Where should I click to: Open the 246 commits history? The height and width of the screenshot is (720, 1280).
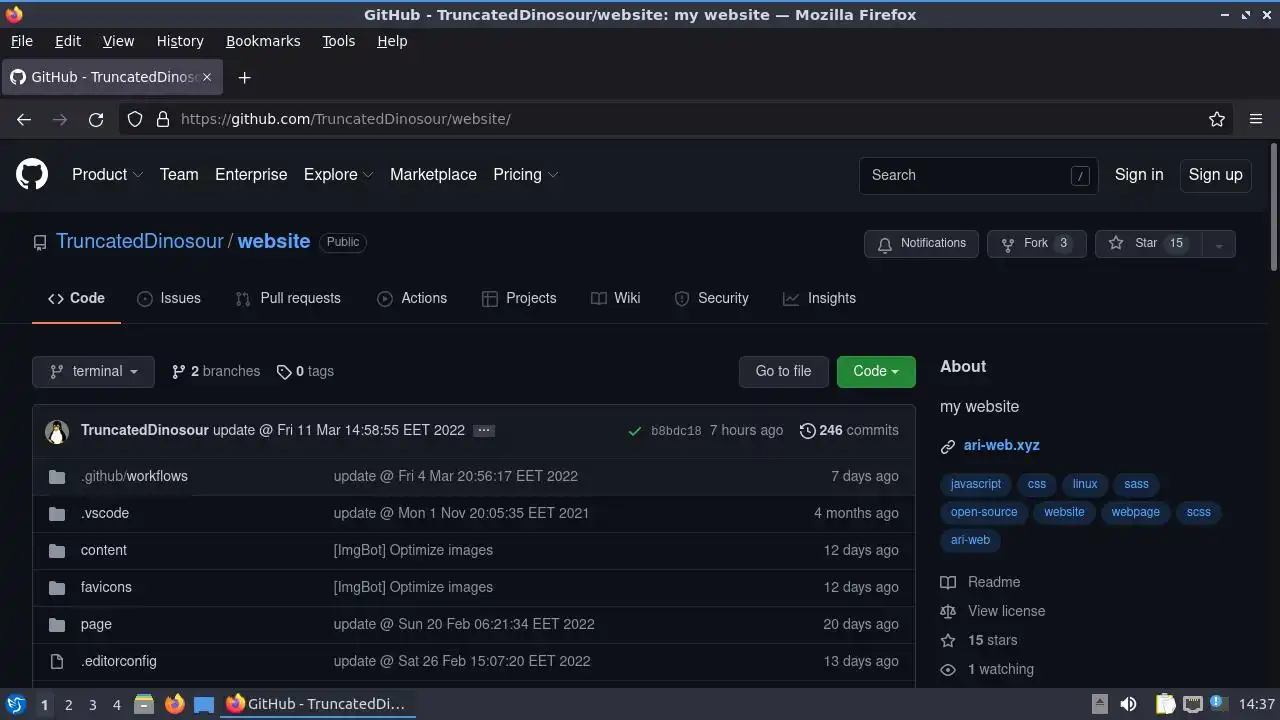849,430
